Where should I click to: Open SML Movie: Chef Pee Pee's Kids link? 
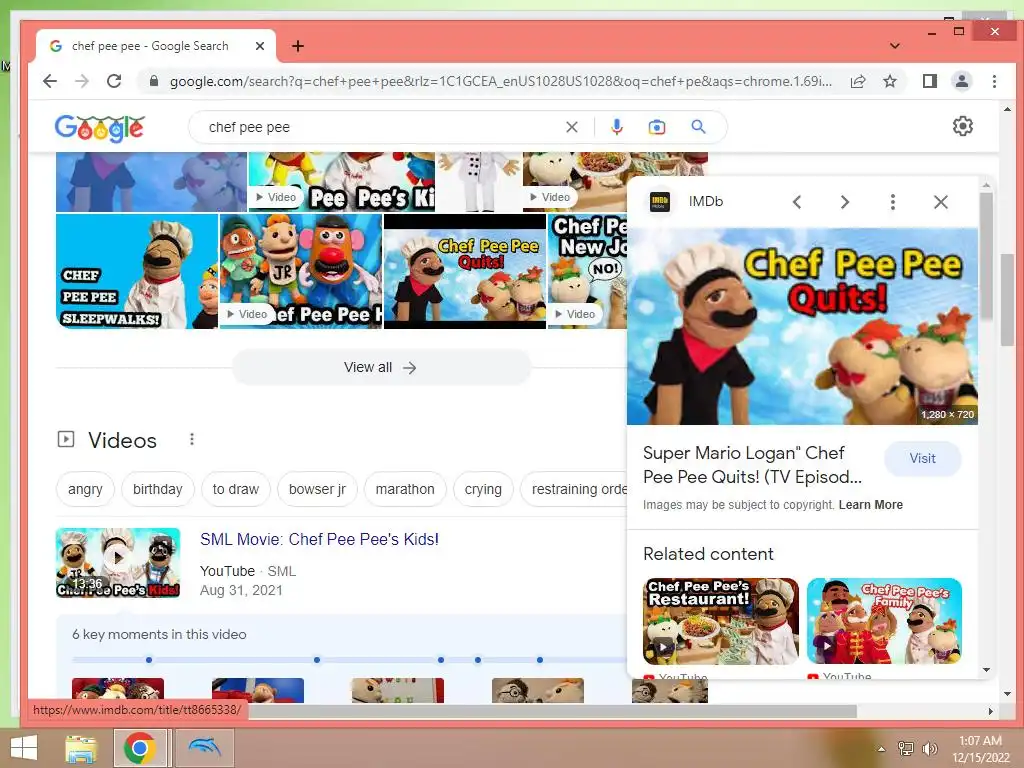tap(319, 539)
